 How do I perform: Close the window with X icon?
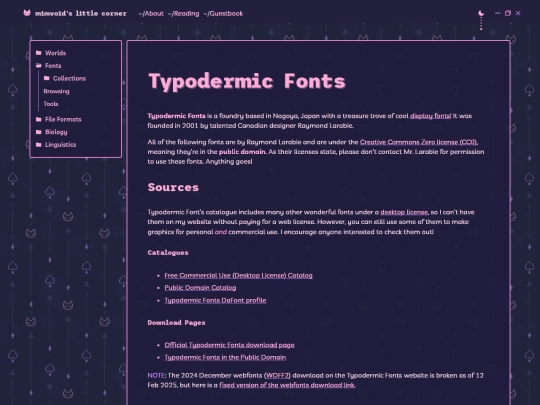point(518,13)
